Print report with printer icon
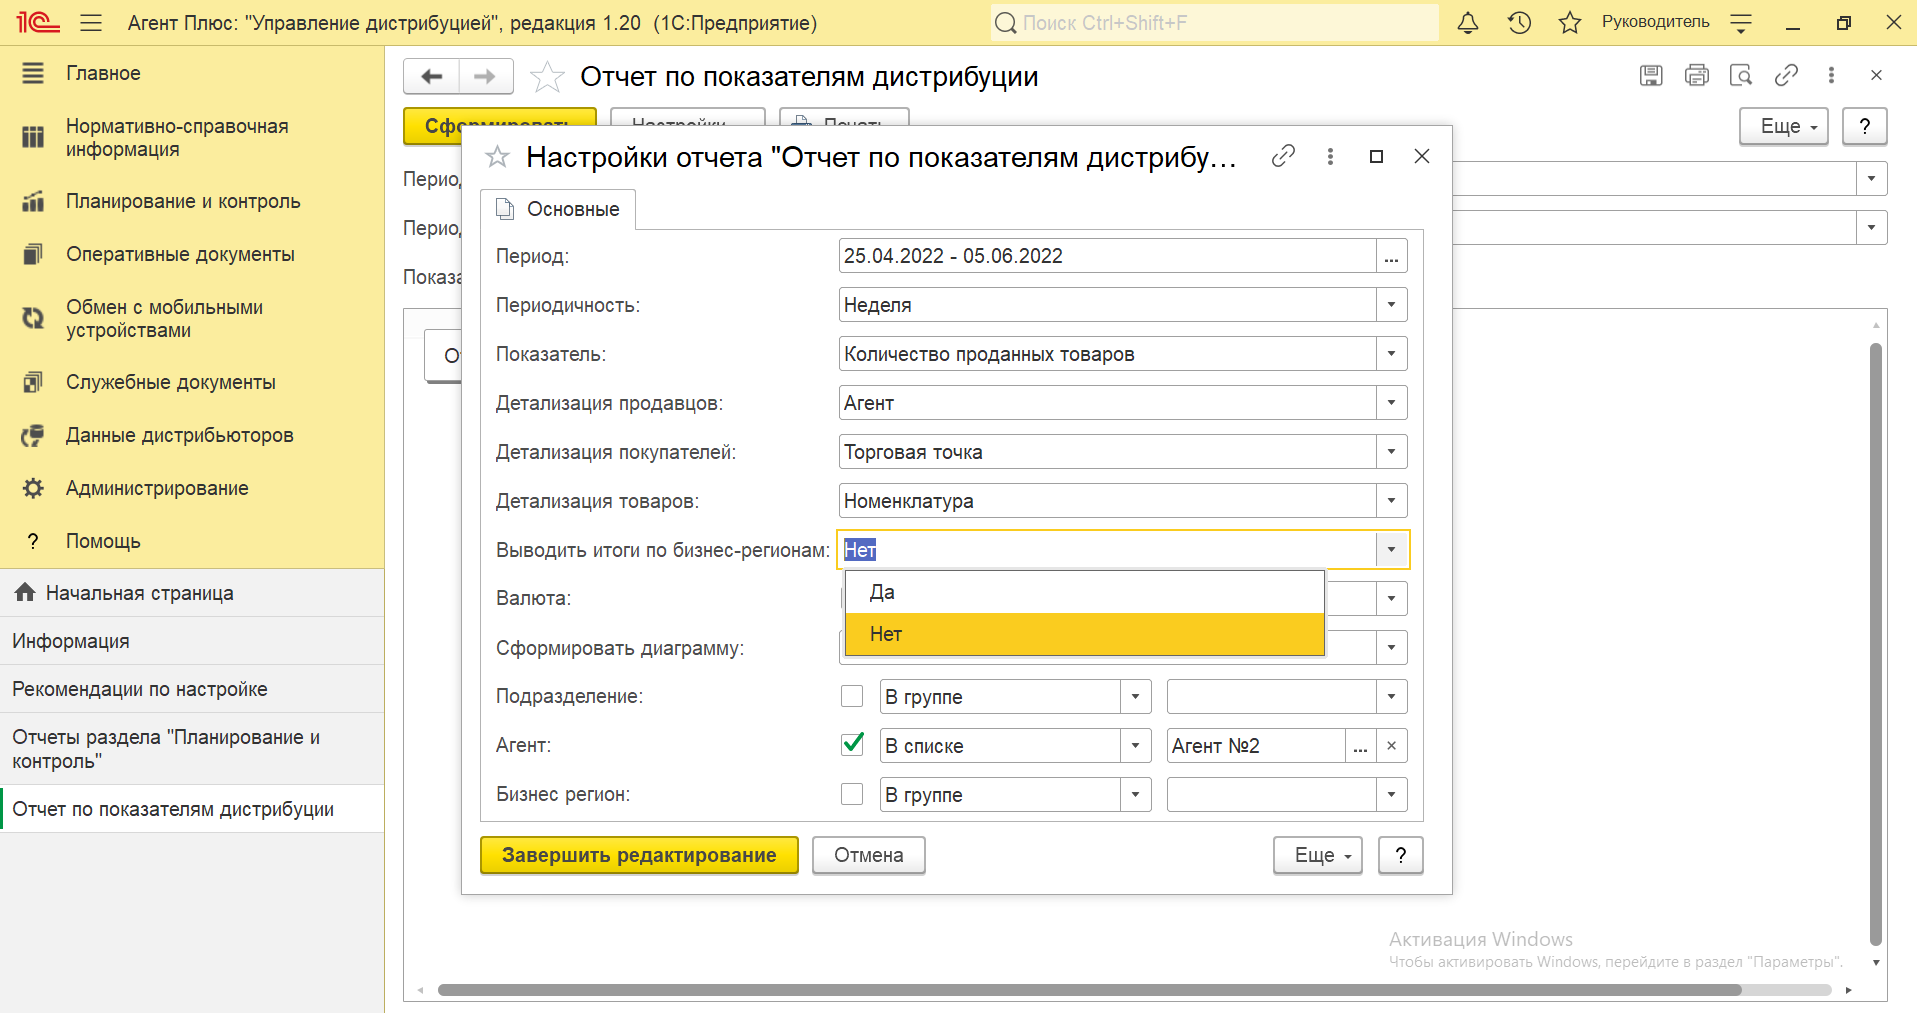Screen dimensions: 1917x1013 1697,75
